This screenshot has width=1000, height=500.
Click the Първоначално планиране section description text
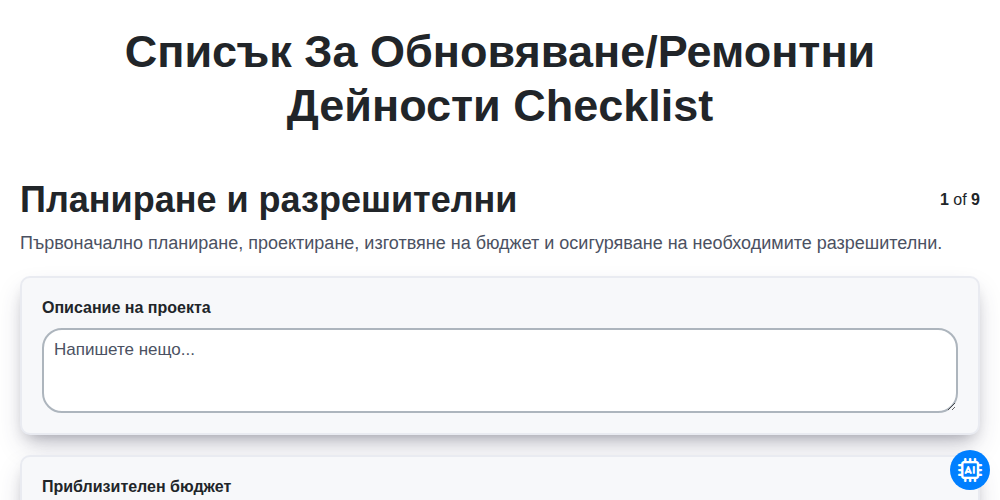tap(481, 243)
